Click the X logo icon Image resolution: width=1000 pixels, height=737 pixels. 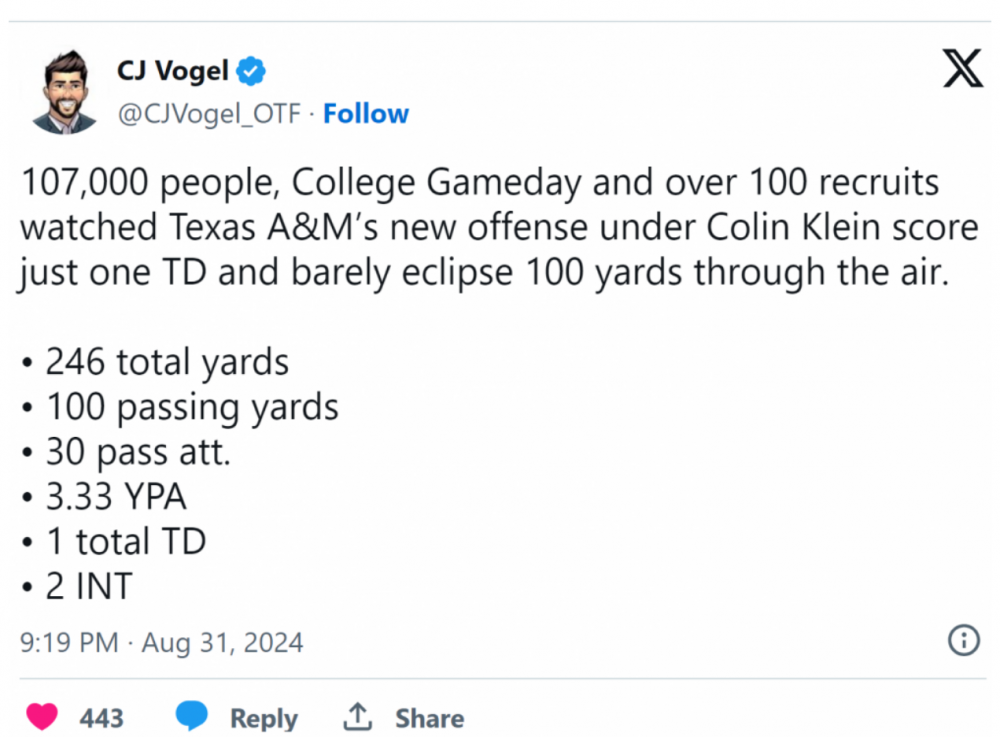click(963, 69)
